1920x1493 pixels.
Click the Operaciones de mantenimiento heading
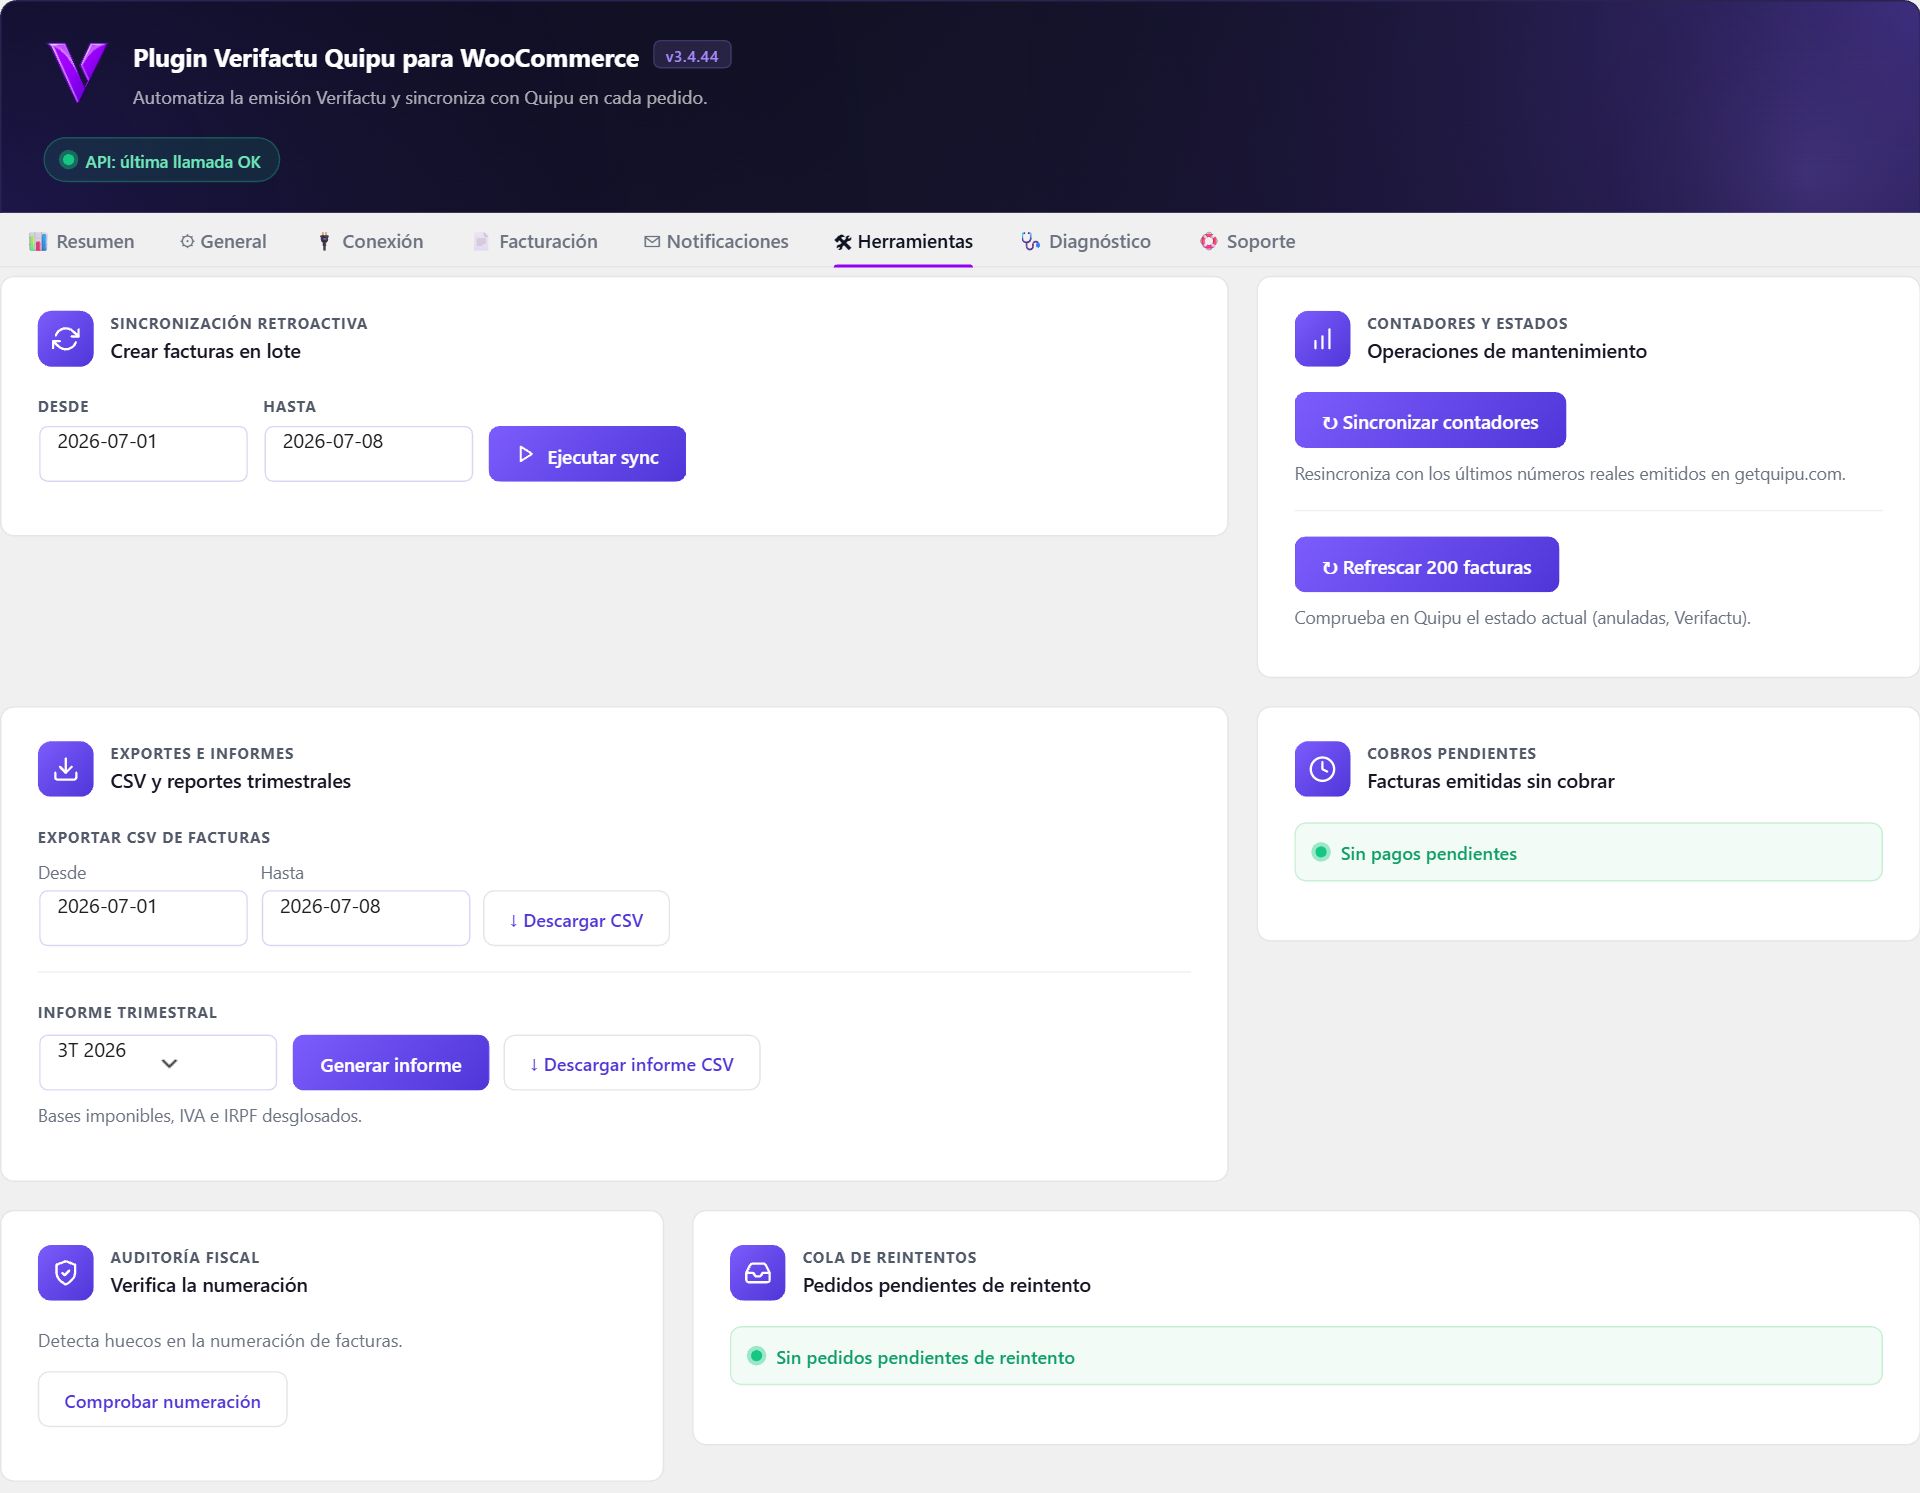coord(1507,351)
